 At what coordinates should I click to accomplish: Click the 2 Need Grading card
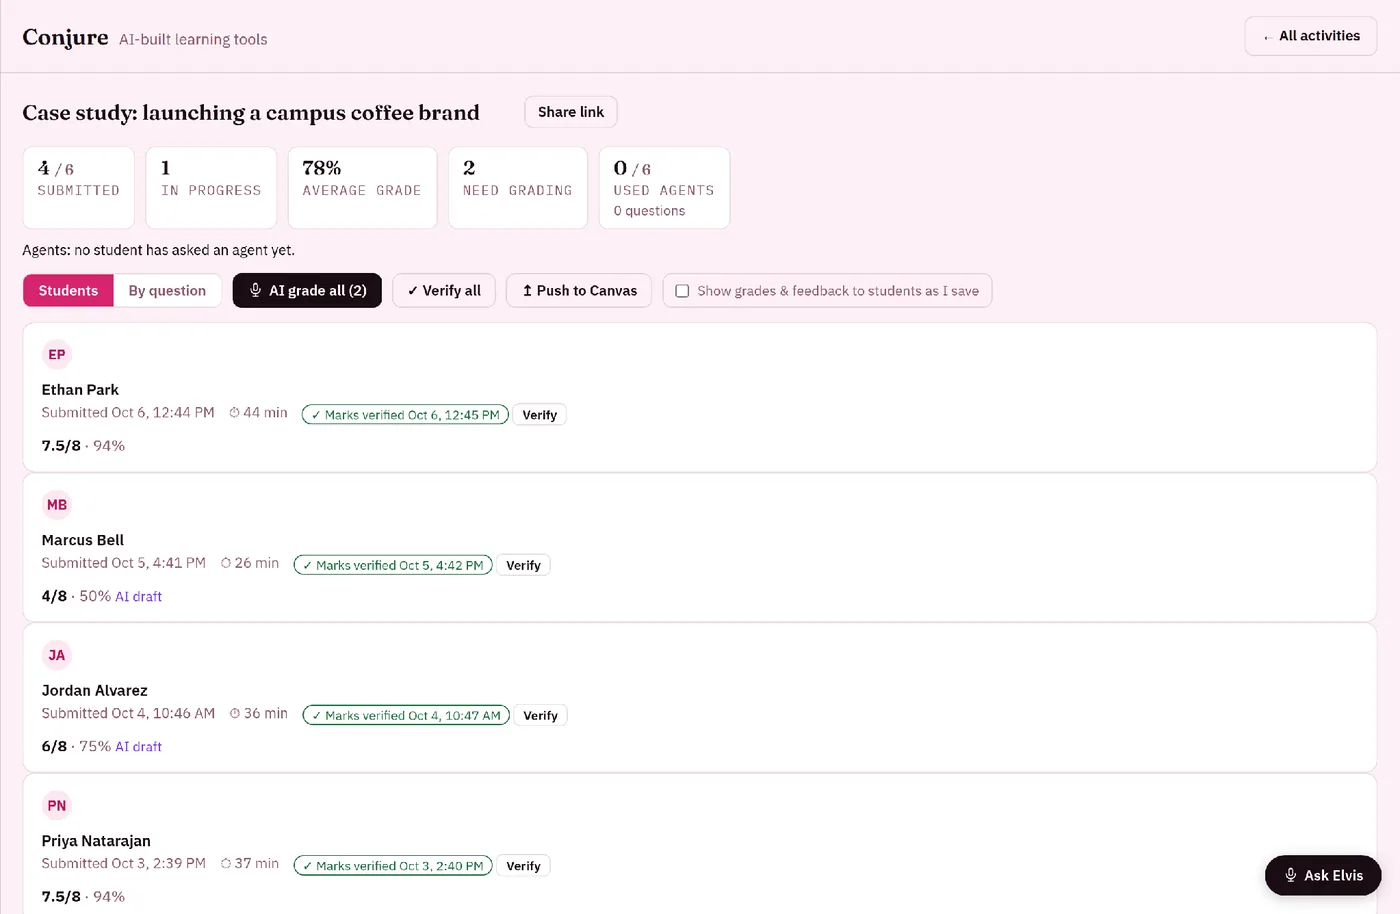518,188
